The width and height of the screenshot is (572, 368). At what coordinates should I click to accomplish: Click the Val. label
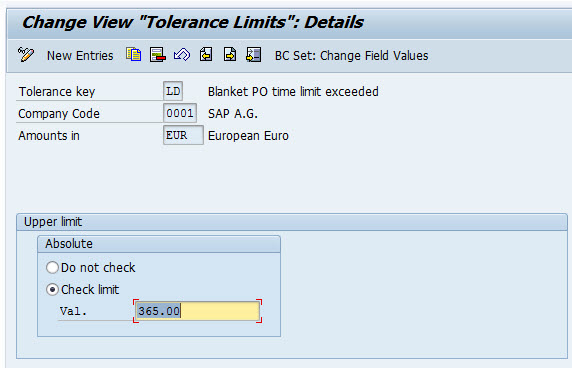[x=73, y=311]
